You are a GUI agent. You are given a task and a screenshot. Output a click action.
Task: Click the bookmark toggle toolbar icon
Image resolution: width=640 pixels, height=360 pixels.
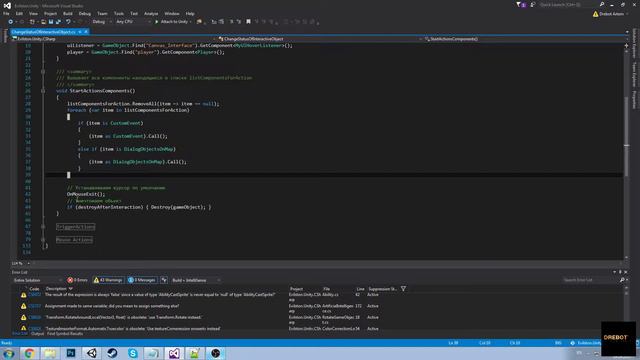click(x=248, y=22)
